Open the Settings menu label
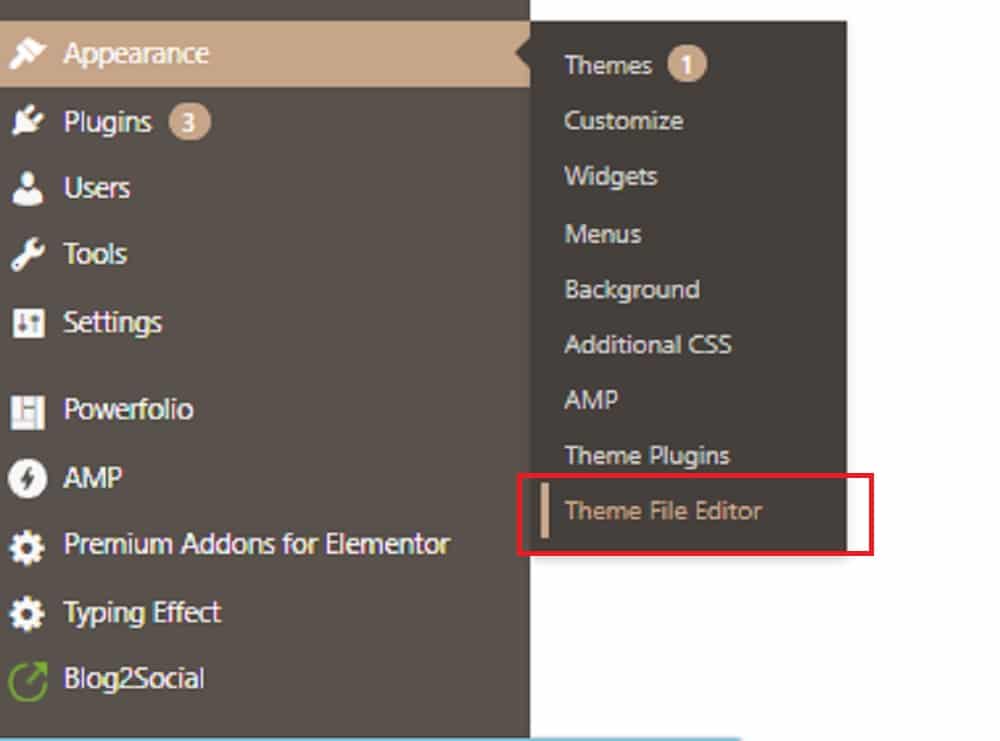The height and width of the screenshot is (741, 1000). pyautogui.click(x=113, y=323)
